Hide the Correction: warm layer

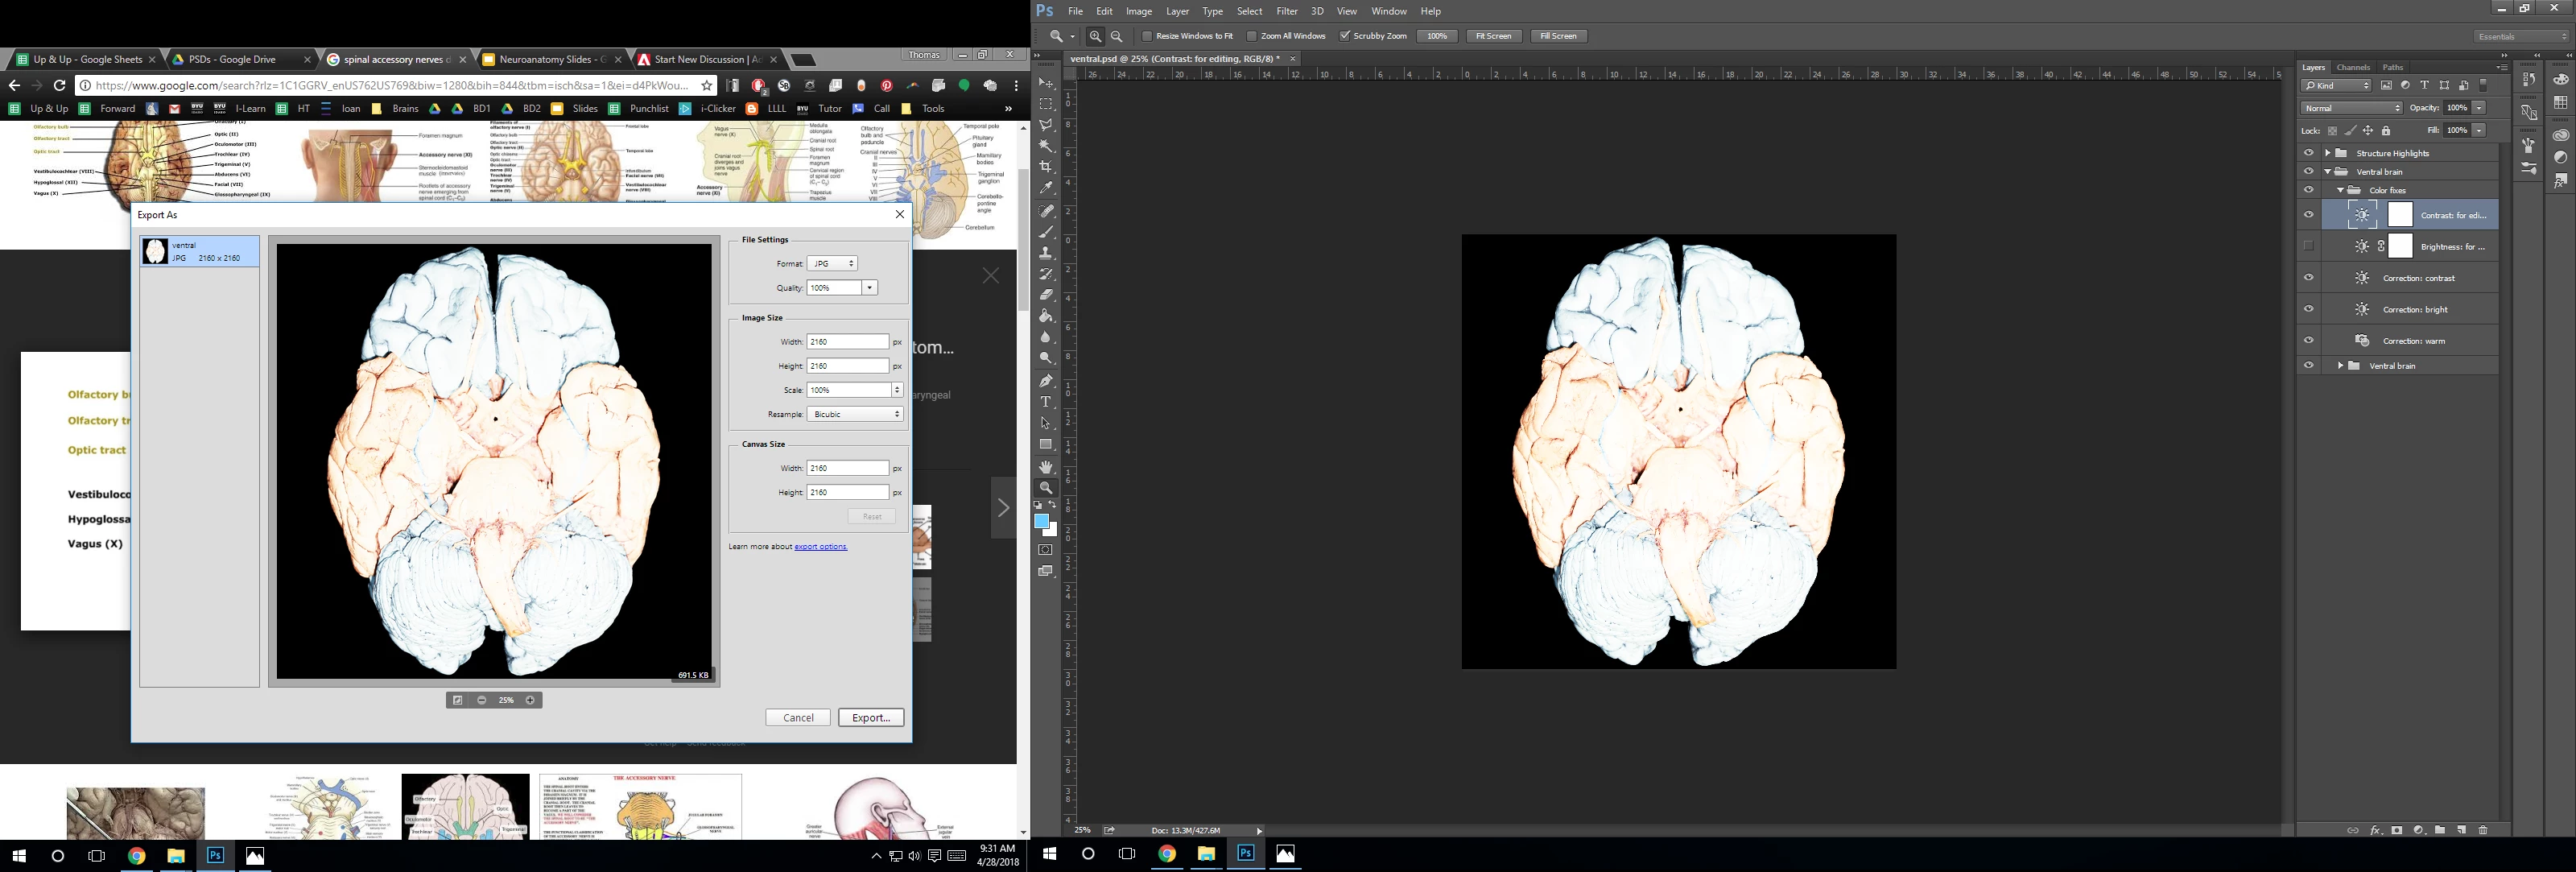pyautogui.click(x=2308, y=340)
